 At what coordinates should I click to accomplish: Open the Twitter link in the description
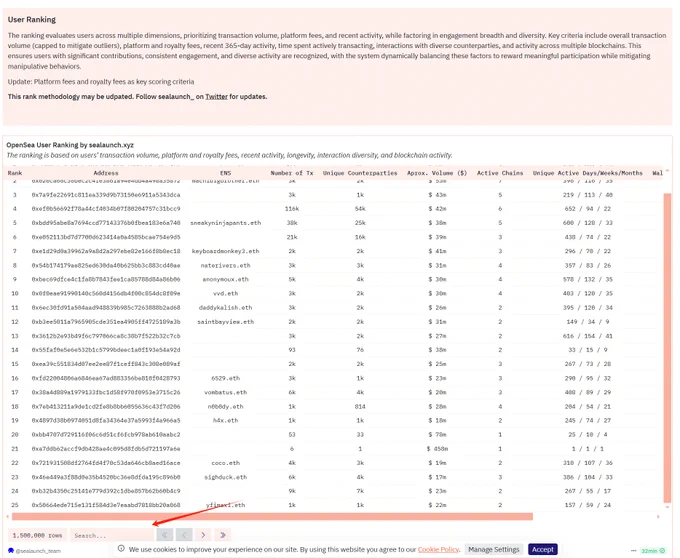216,96
